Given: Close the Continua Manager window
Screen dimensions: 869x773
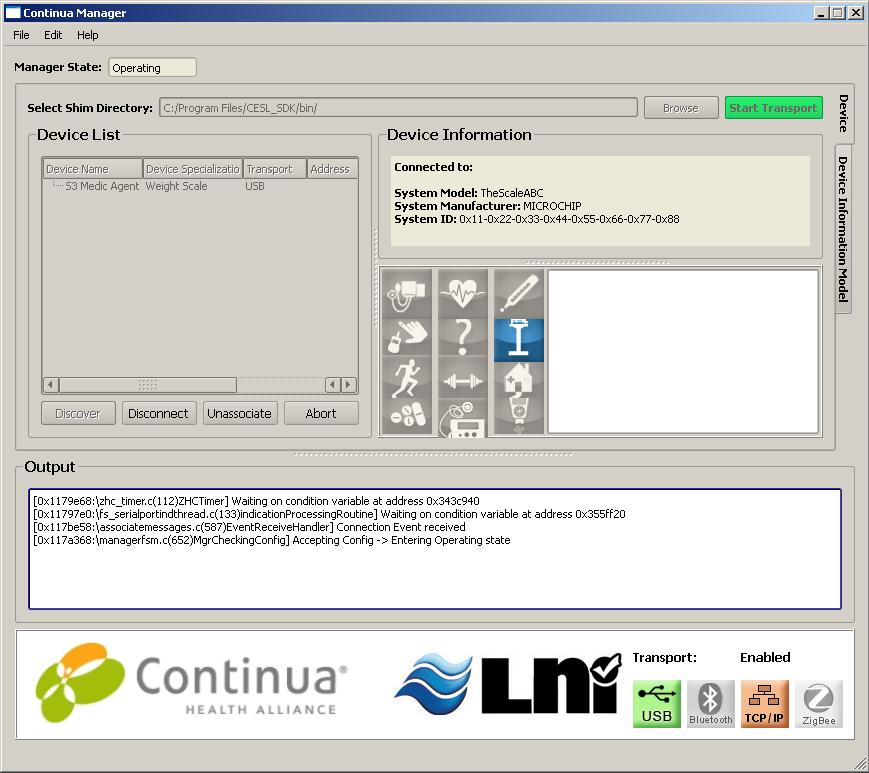Looking at the screenshot, I should [x=856, y=13].
